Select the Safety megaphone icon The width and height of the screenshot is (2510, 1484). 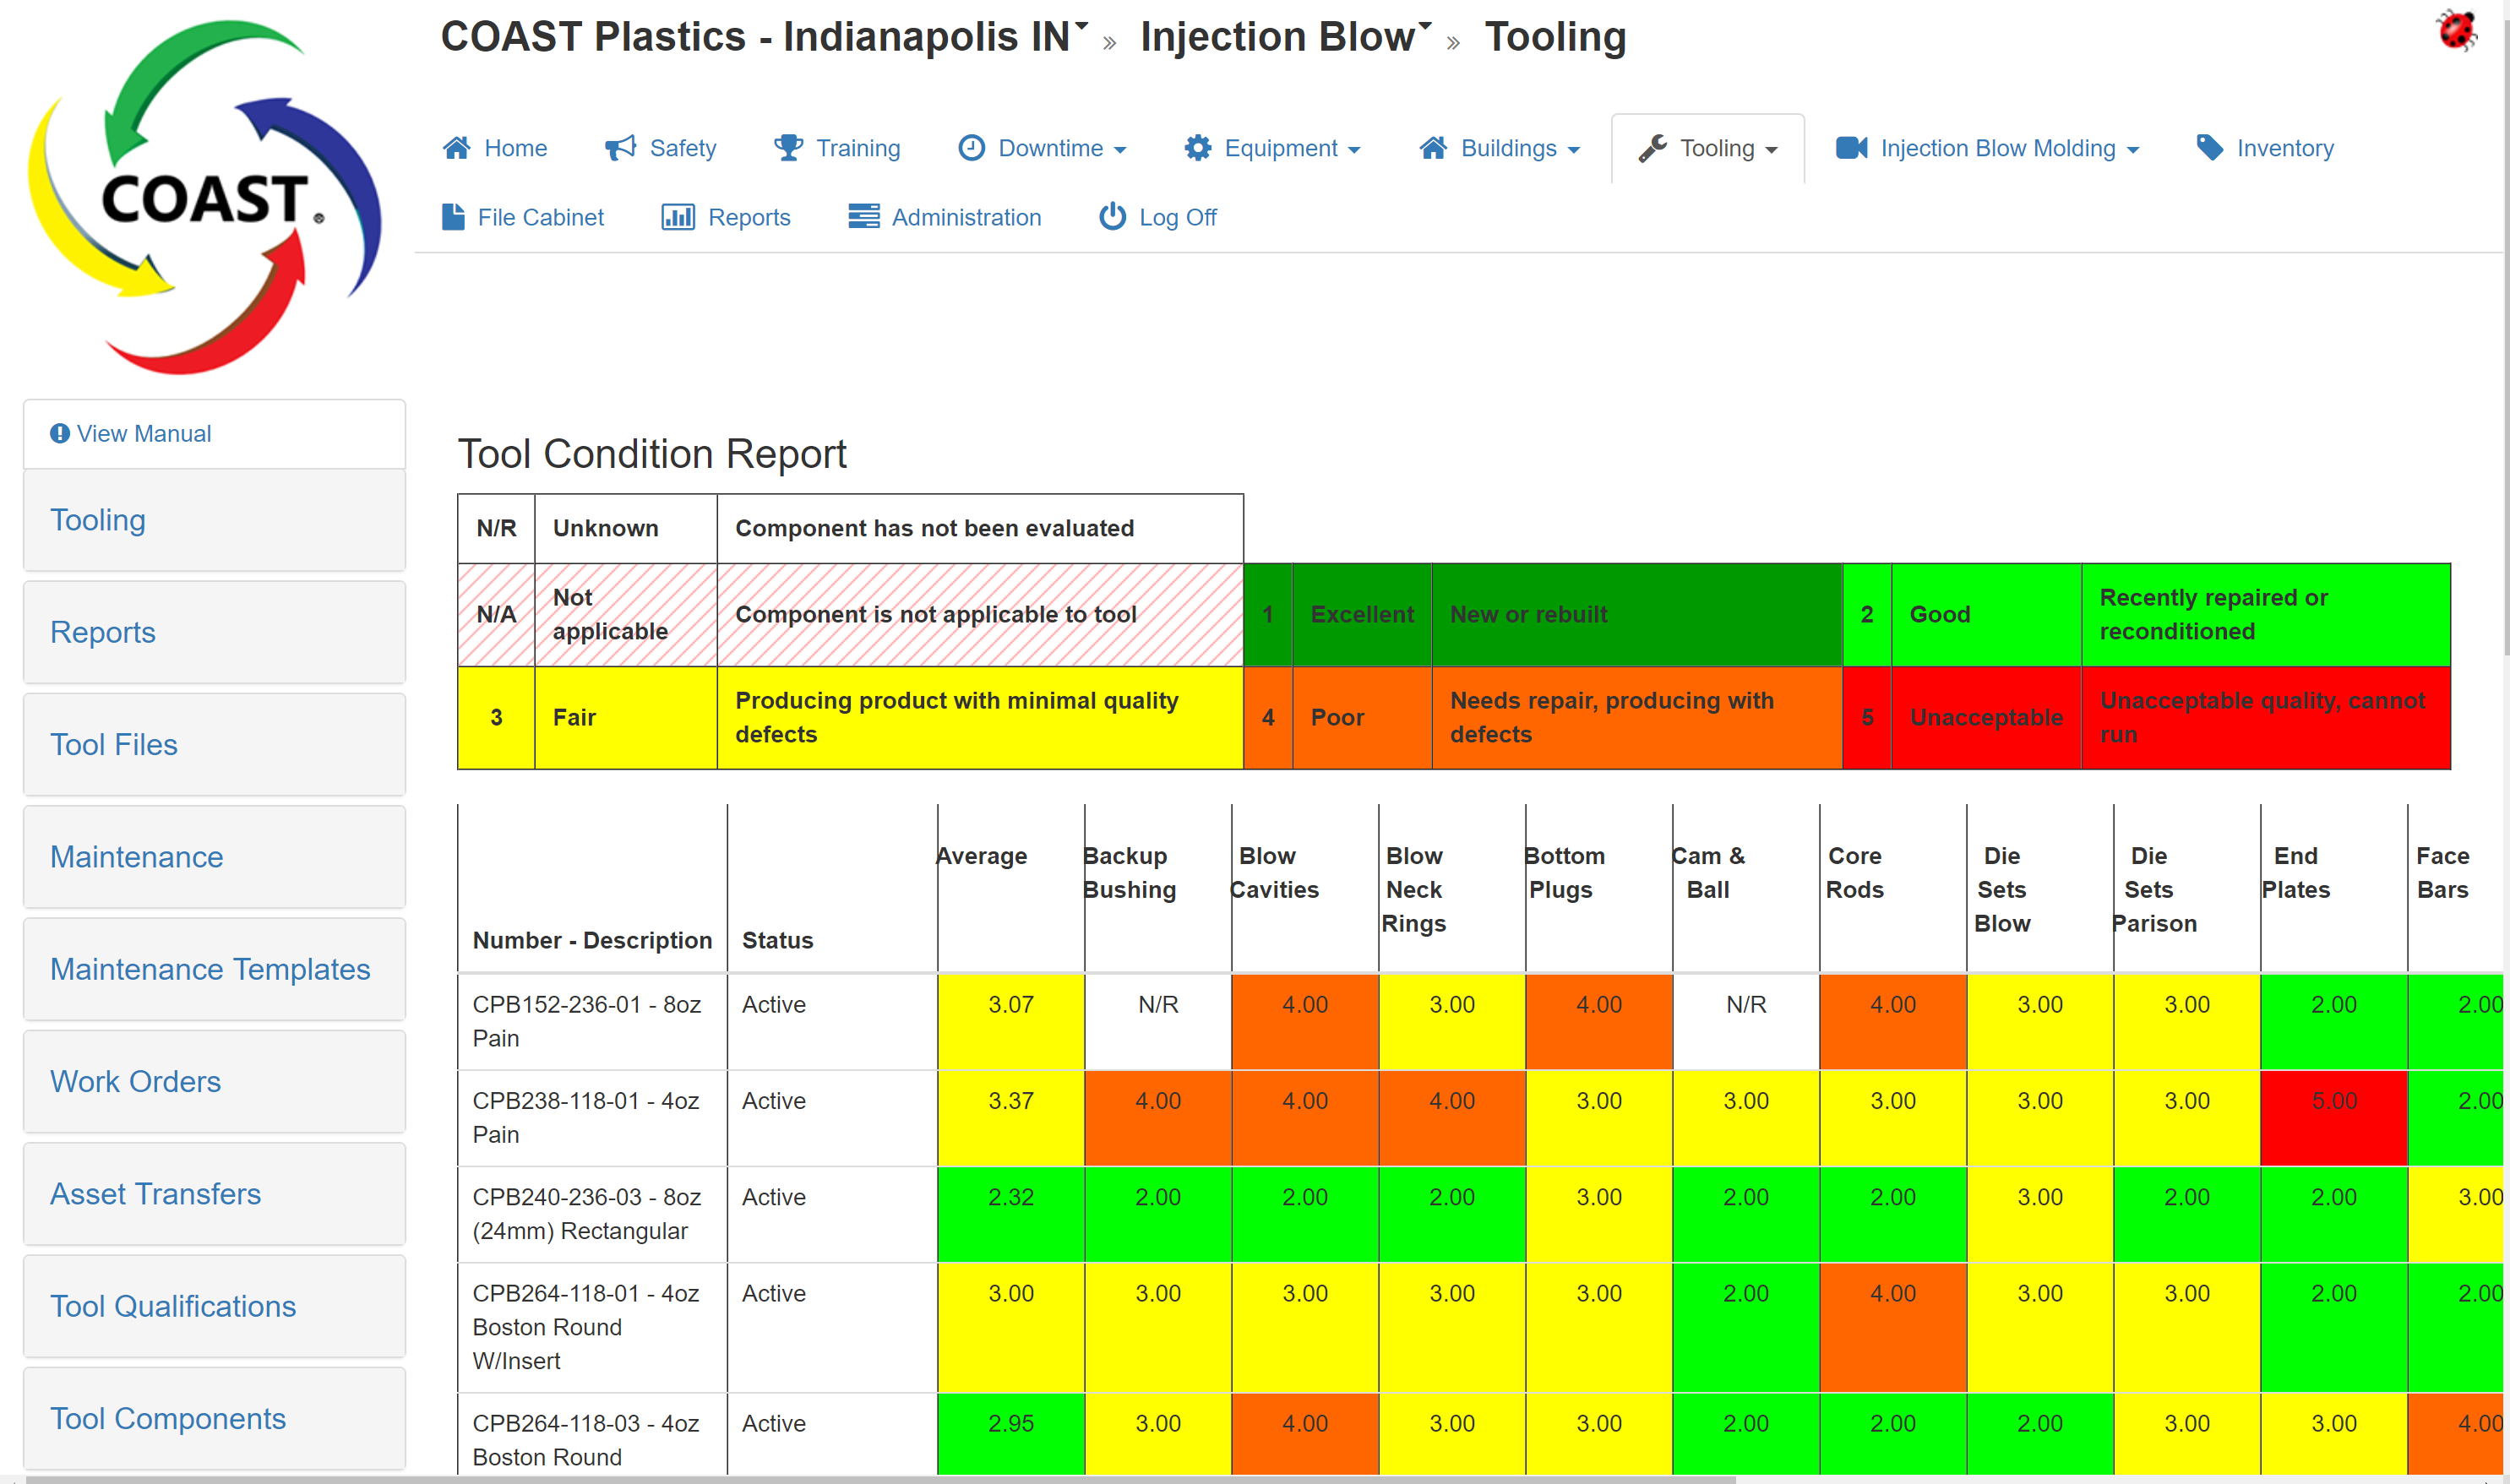click(619, 147)
